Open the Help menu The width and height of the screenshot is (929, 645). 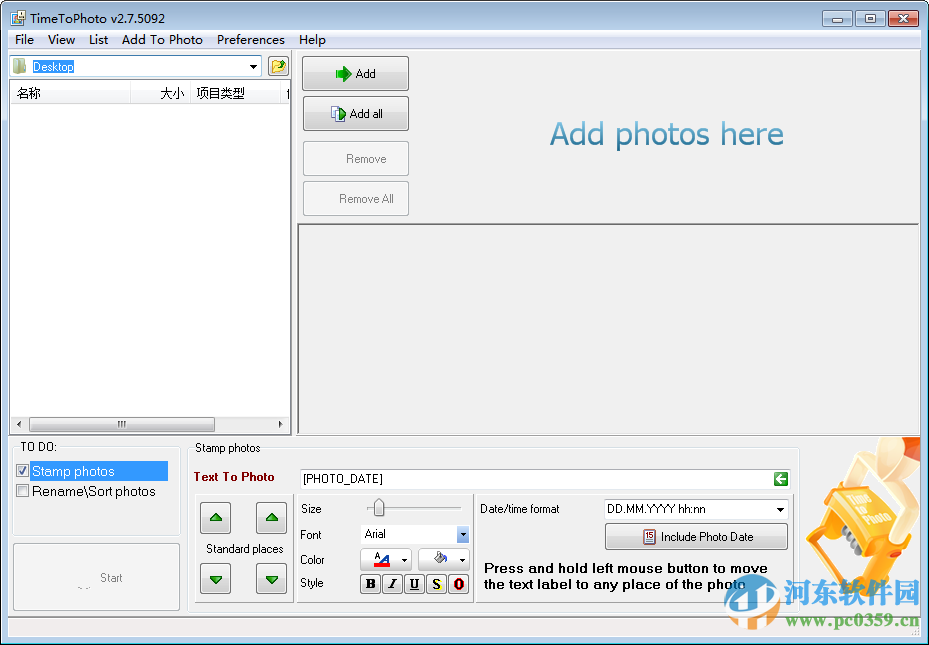tap(312, 40)
